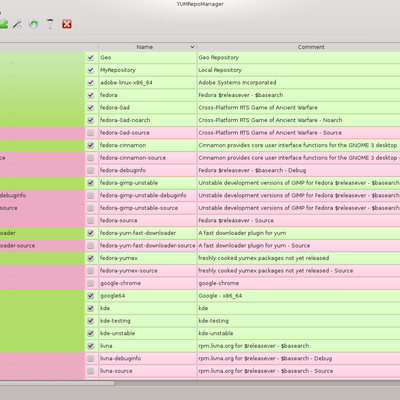
Task: Select the fedora-gimp-unstable-debuginfo name cell
Action: [x=147, y=196]
